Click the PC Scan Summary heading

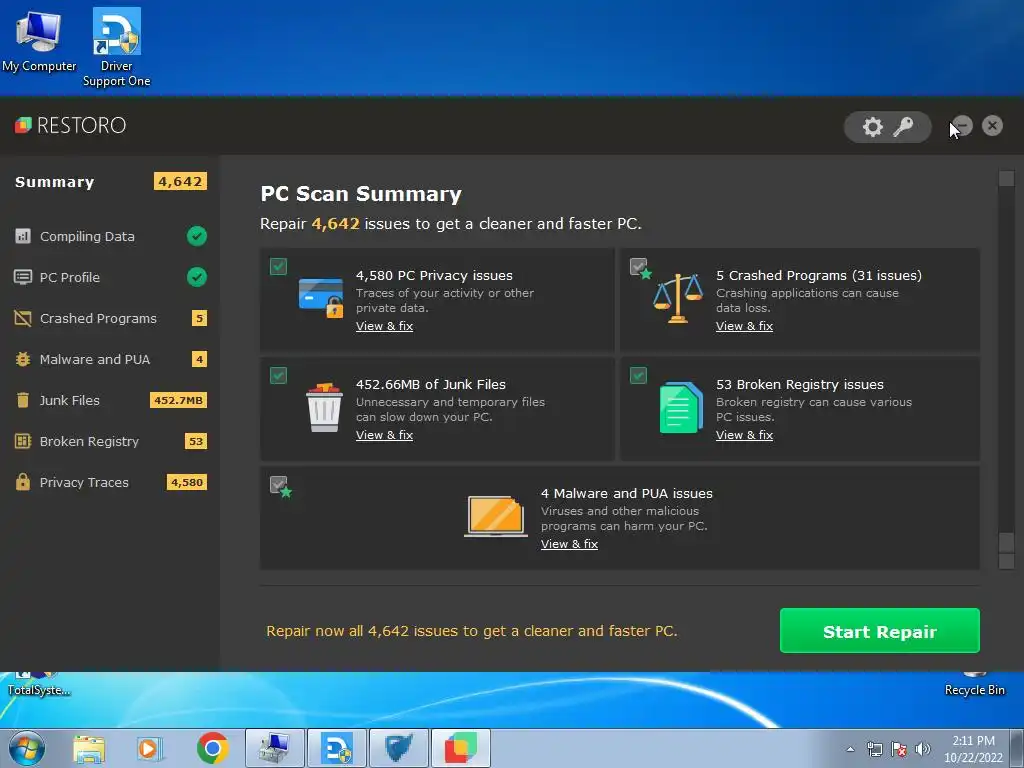coord(360,194)
